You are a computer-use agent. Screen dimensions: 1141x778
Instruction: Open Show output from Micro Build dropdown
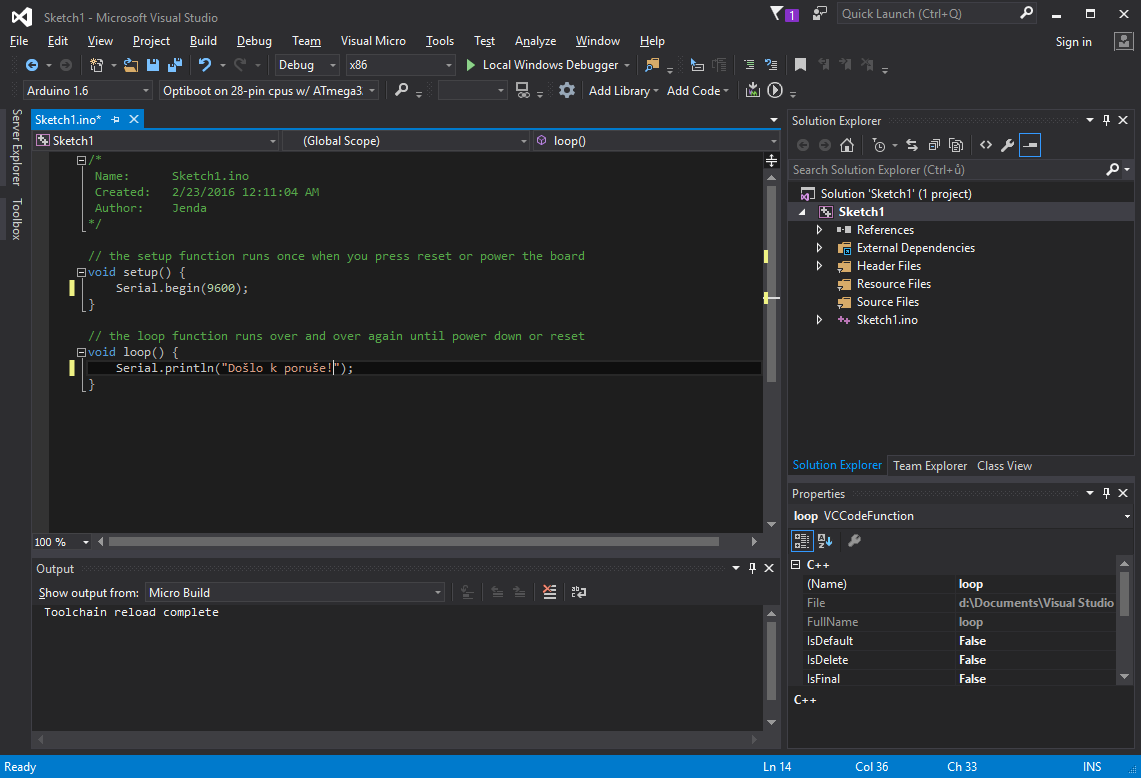(x=295, y=592)
